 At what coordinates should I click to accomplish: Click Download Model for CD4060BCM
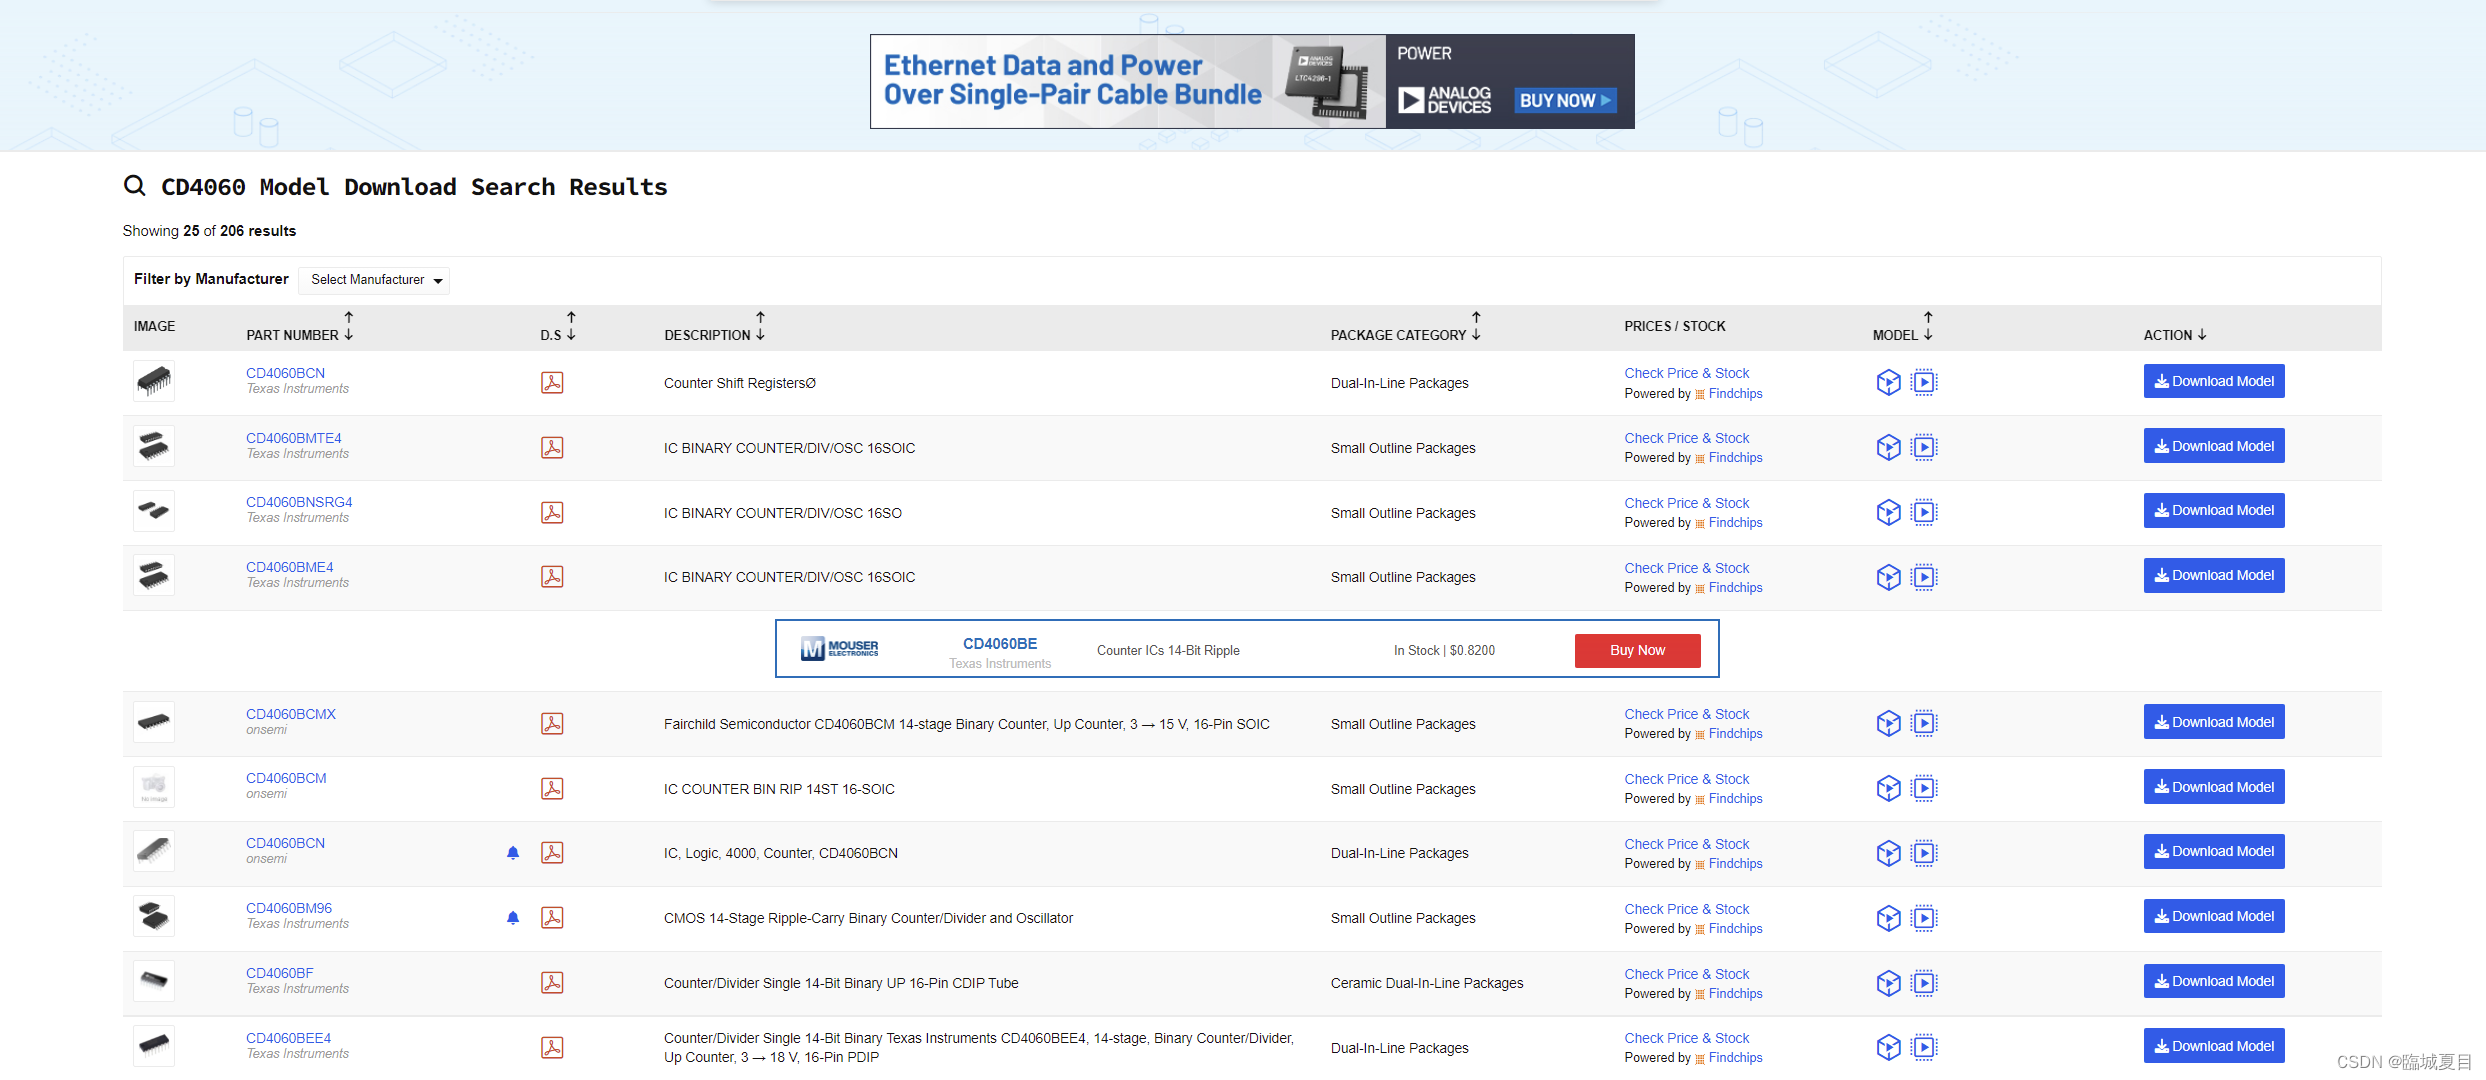point(2213,787)
